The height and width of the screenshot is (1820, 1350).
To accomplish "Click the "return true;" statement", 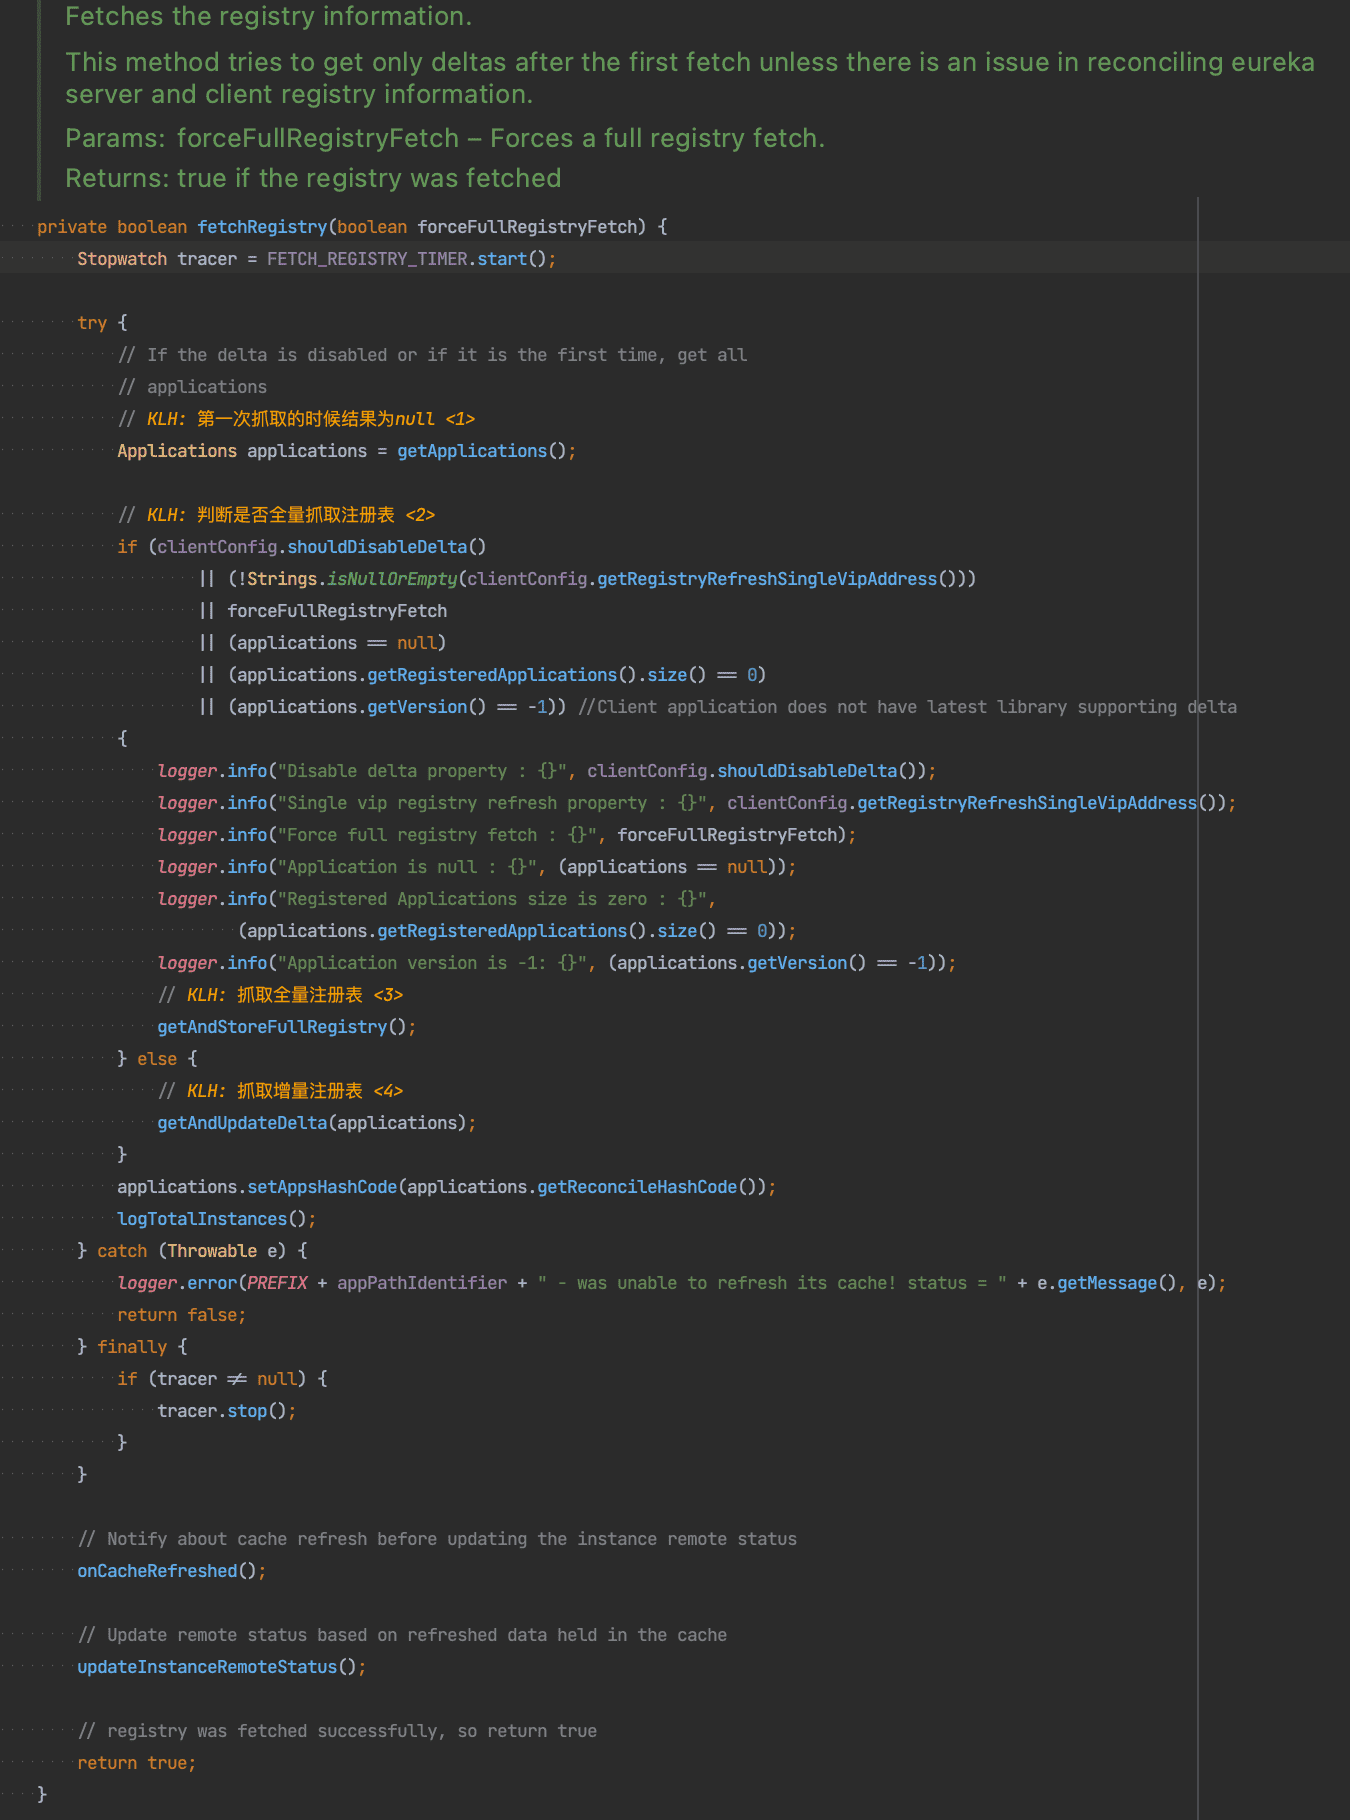I will click(x=136, y=1763).
